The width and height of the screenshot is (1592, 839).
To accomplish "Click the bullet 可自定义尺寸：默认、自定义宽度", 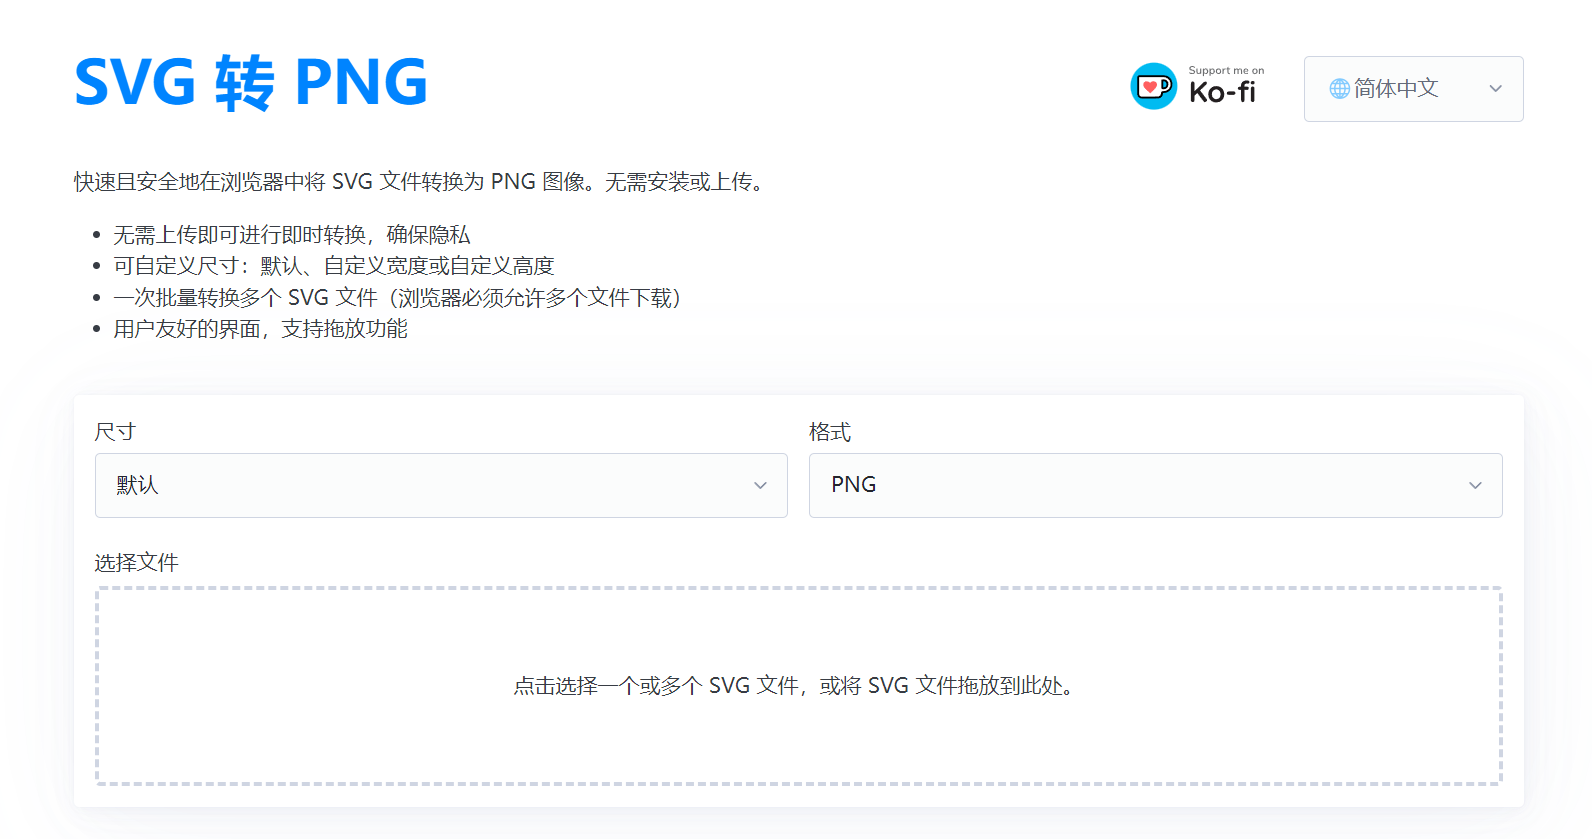I will (x=333, y=266).
